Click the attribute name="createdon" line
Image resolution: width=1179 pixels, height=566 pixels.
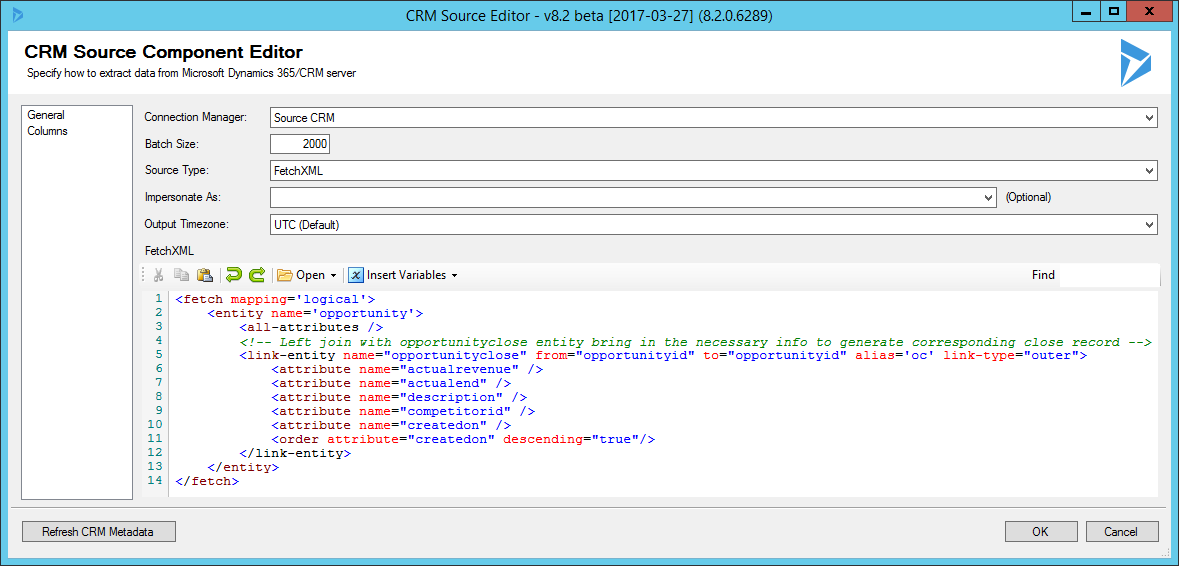[x=391, y=425]
